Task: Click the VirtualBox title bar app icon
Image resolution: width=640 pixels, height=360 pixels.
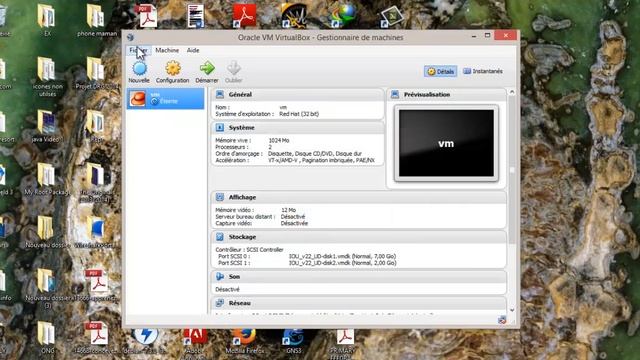Action: tap(130, 37)
